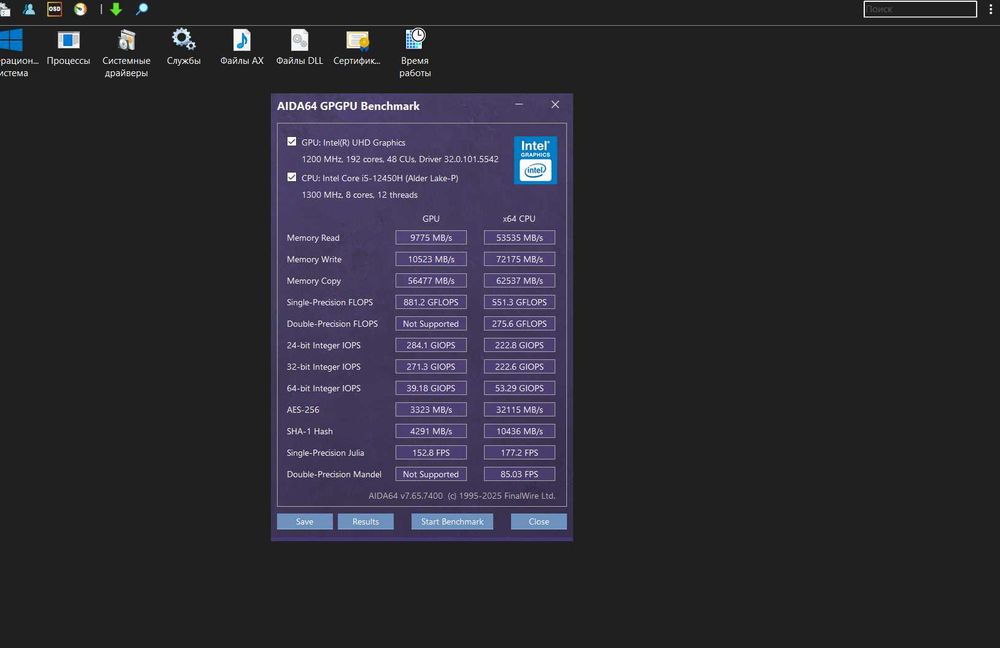Click GPU Memory Write value 10523 MB/s

click(430, 259)
